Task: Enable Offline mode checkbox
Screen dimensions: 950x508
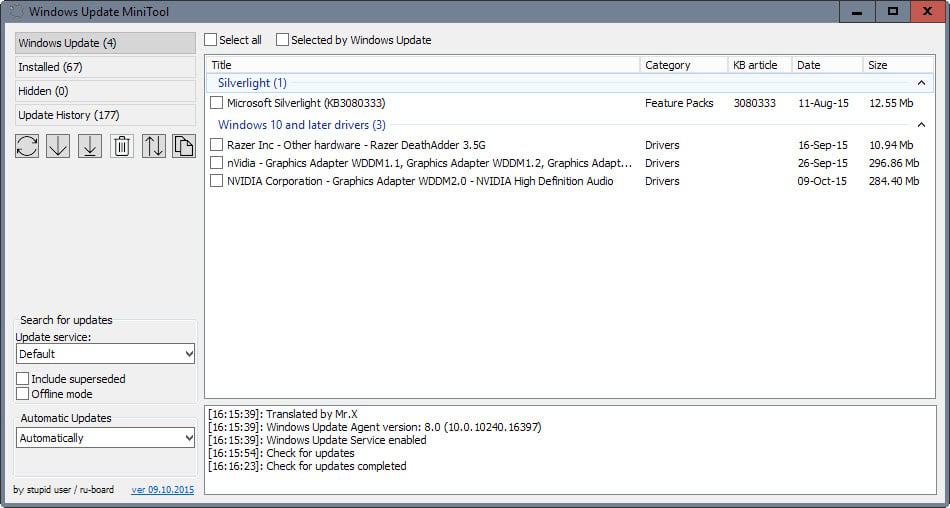Action: coord(23,394)
